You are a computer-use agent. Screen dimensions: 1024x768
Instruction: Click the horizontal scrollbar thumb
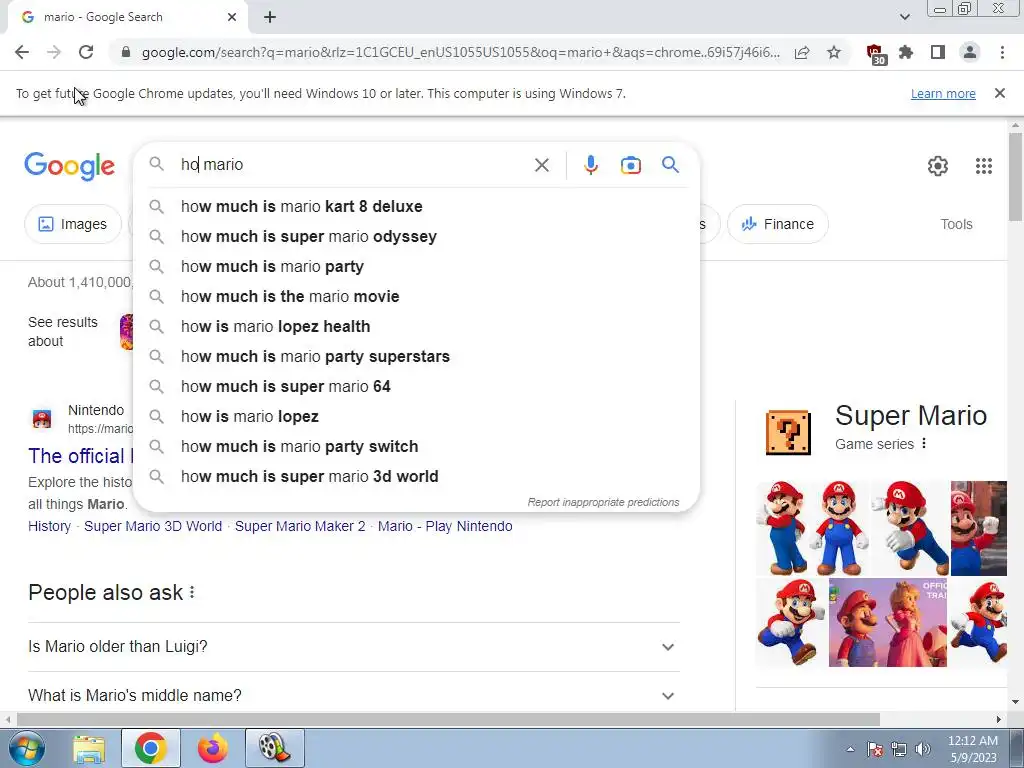pos(448,720)
